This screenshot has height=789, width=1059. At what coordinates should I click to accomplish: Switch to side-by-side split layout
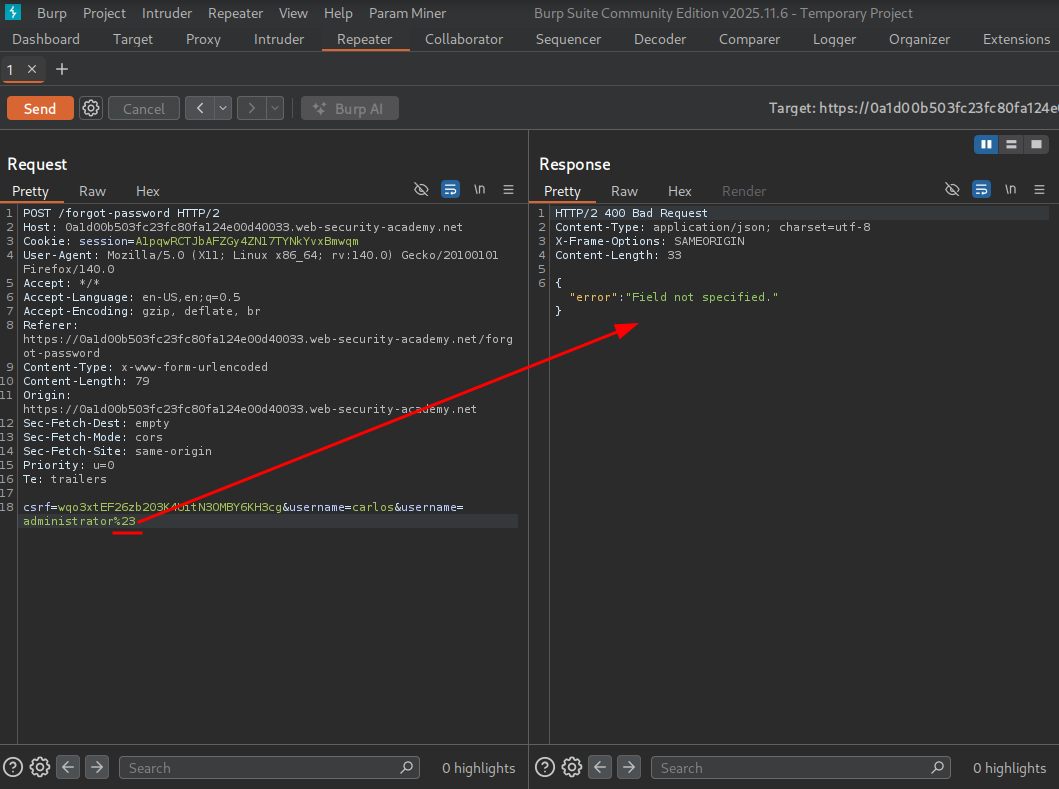(986, 144)
